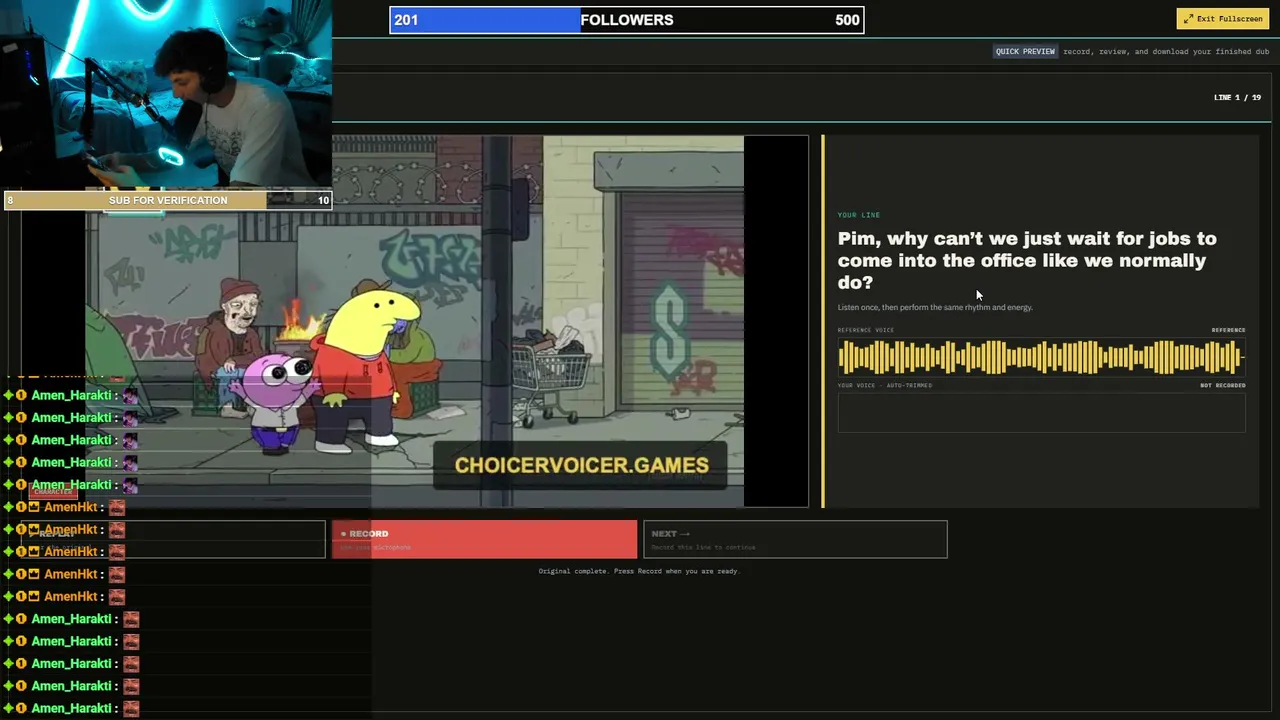Click the 'NOT RECORDED' status label
The height and width of the screenshot is (720, 1280).
click(1223, 385)
